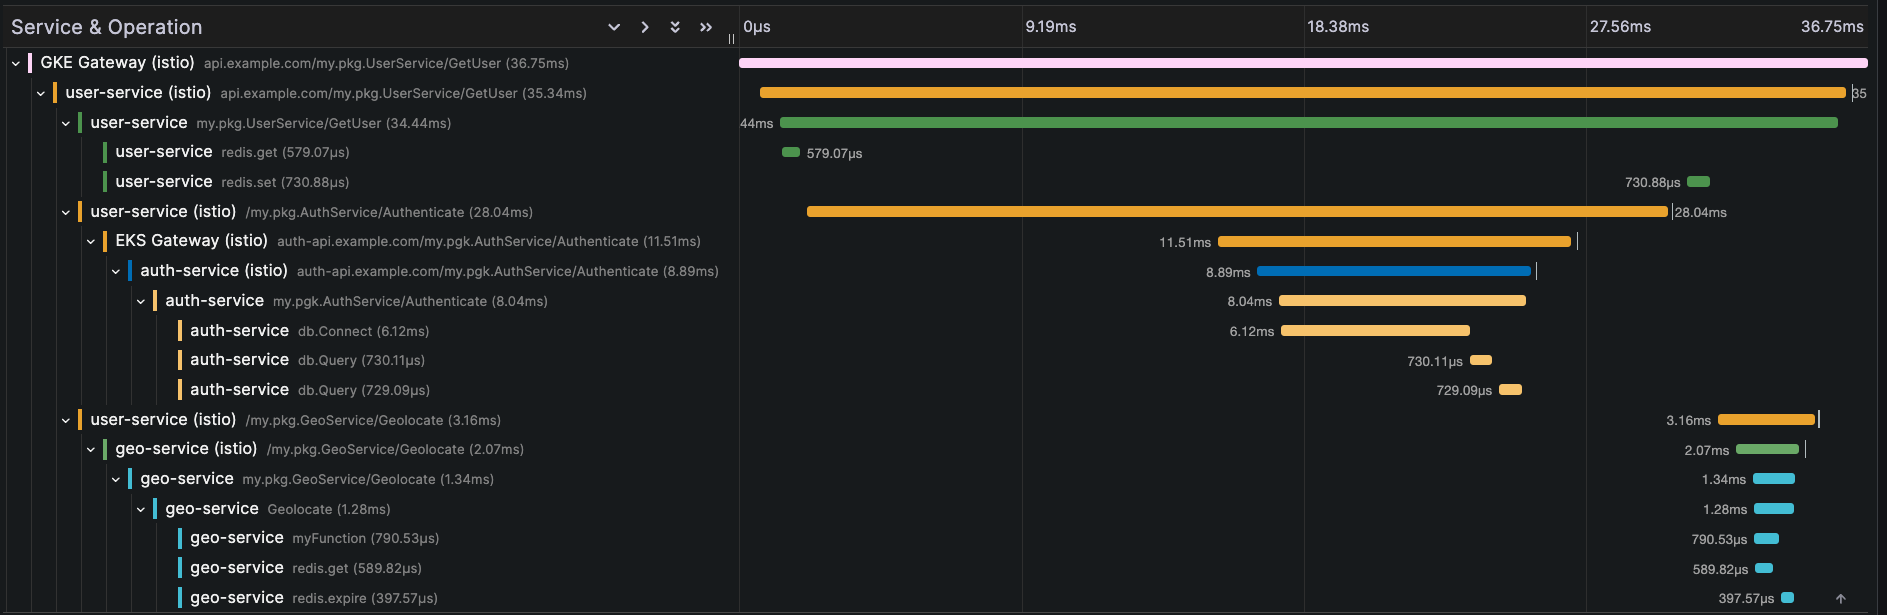Image resolution: width=1887 pixels, height=615 pixels.
Task: Click the 6.12ms db.Connect span bar
Action: pyautogui.click(x=1375, y=331)
